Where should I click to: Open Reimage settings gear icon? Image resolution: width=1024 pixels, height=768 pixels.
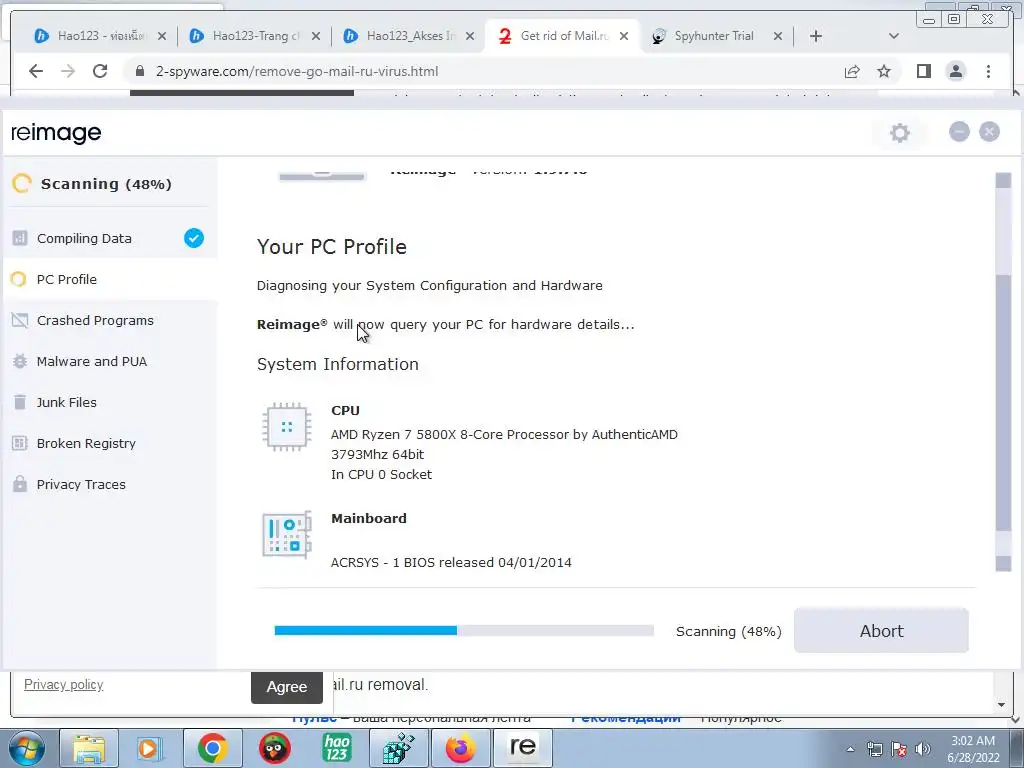(x=899, y=133)
